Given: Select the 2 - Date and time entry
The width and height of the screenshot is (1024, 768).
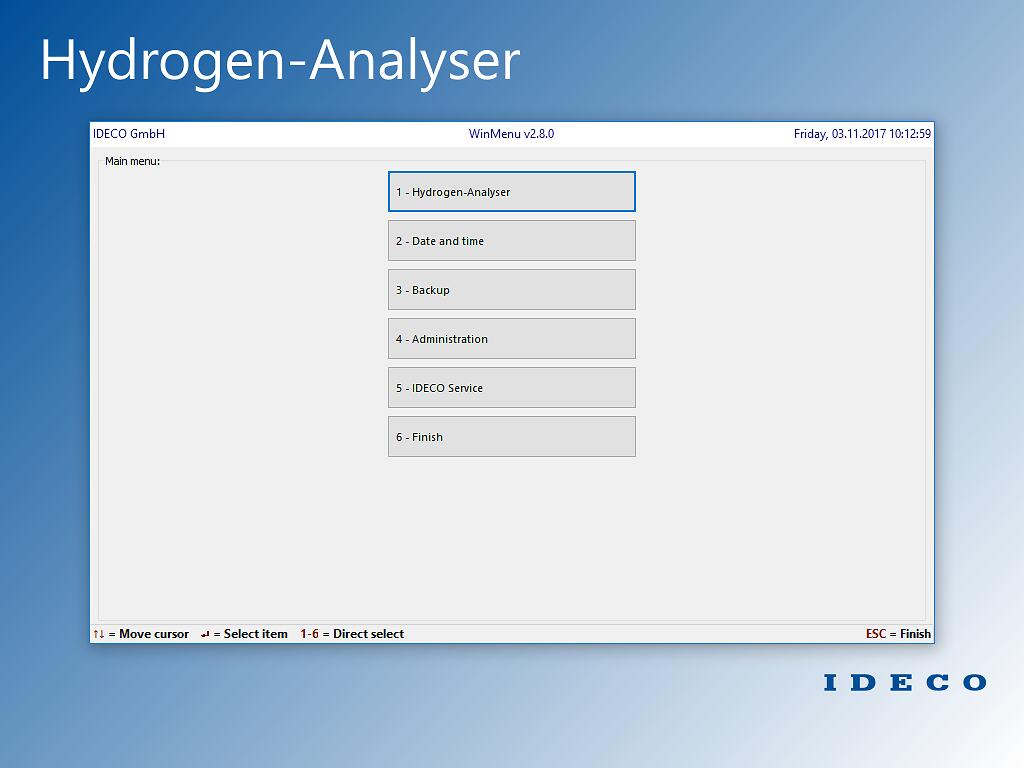Looking at the screenshot, I should tap(511, 241).
